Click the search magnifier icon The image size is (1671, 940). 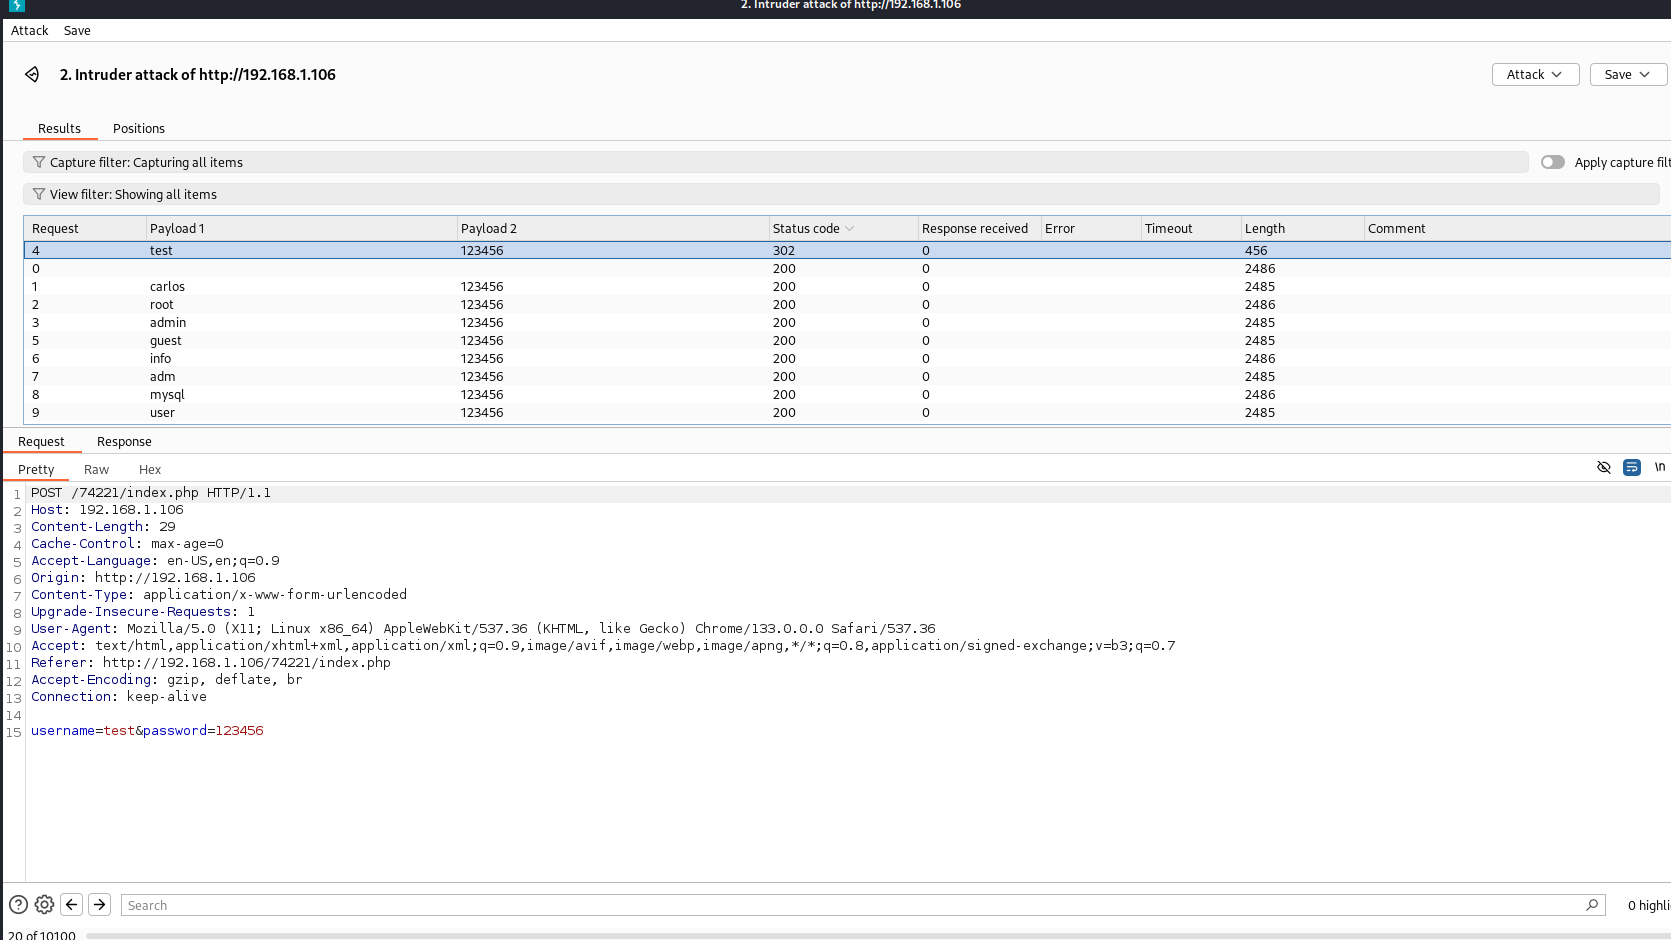(1592, 905)
